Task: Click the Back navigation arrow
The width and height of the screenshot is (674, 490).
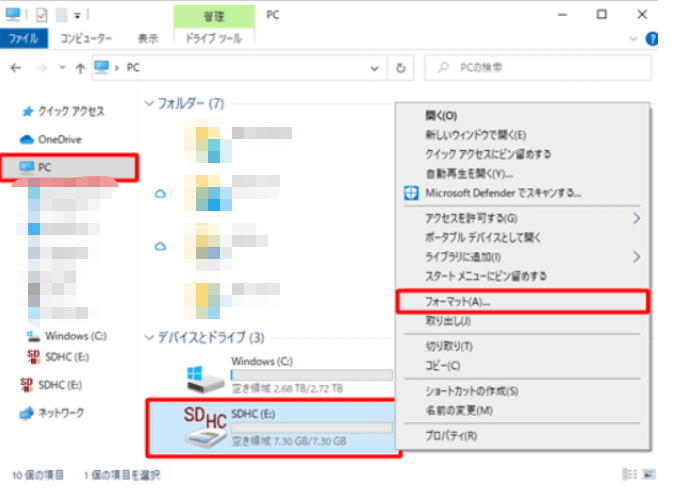Action: point(16,68)
